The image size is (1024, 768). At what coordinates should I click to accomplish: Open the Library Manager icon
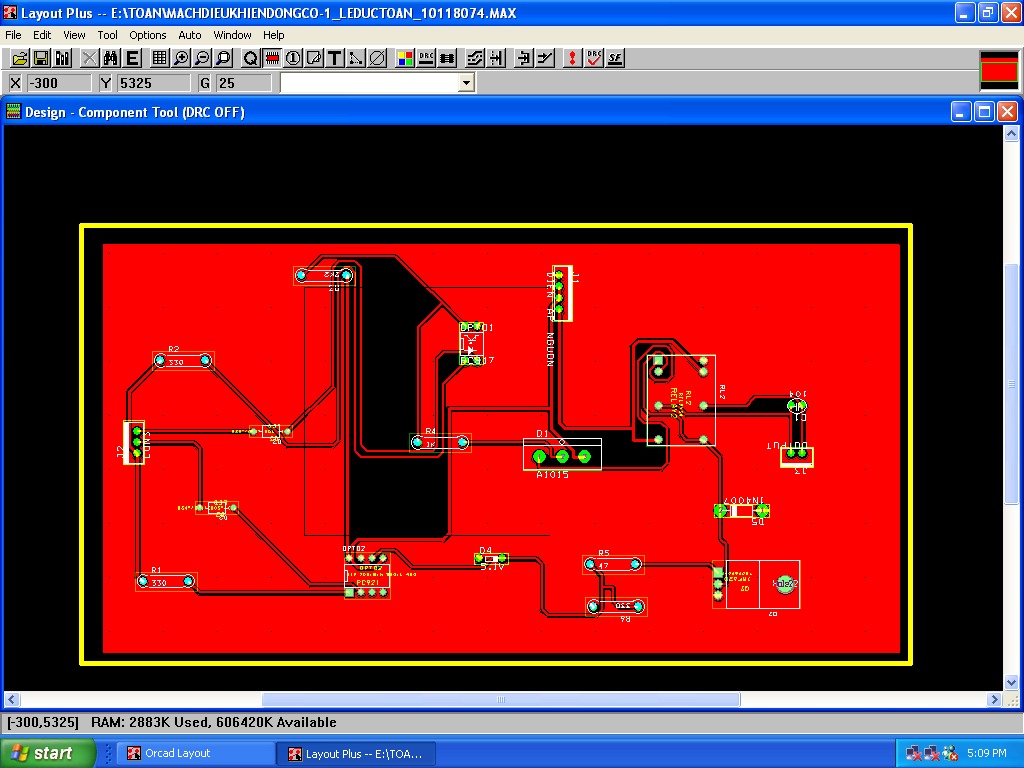(x=62, y=59)
